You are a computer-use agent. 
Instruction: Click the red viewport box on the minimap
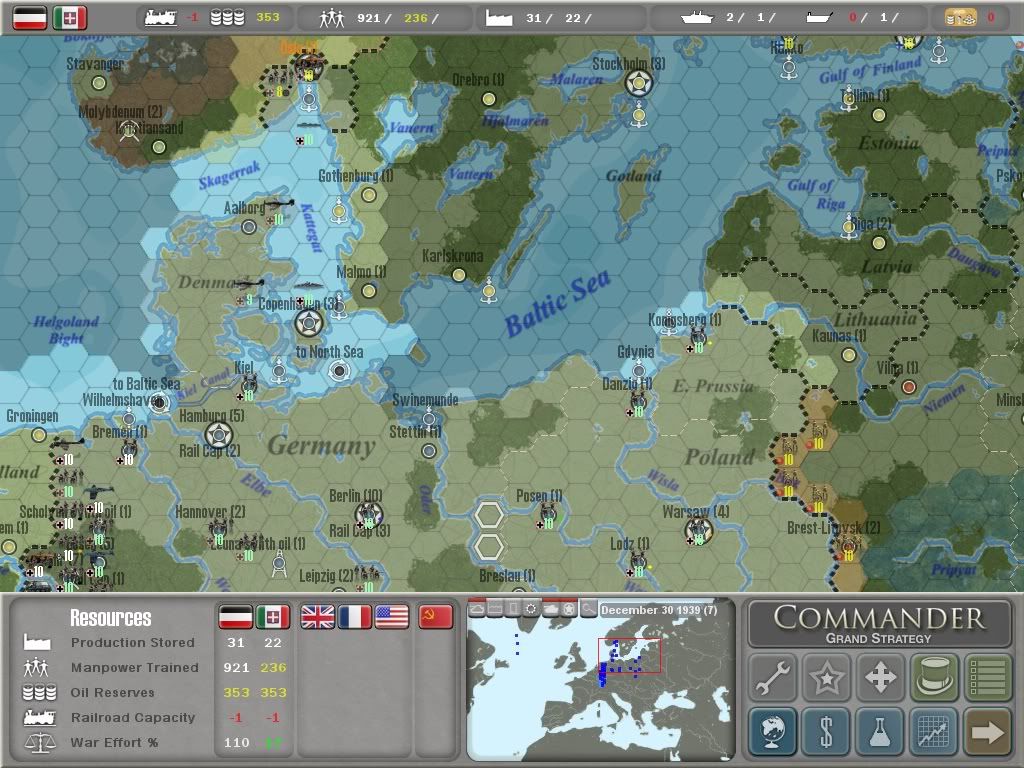(x=630, y=656)
